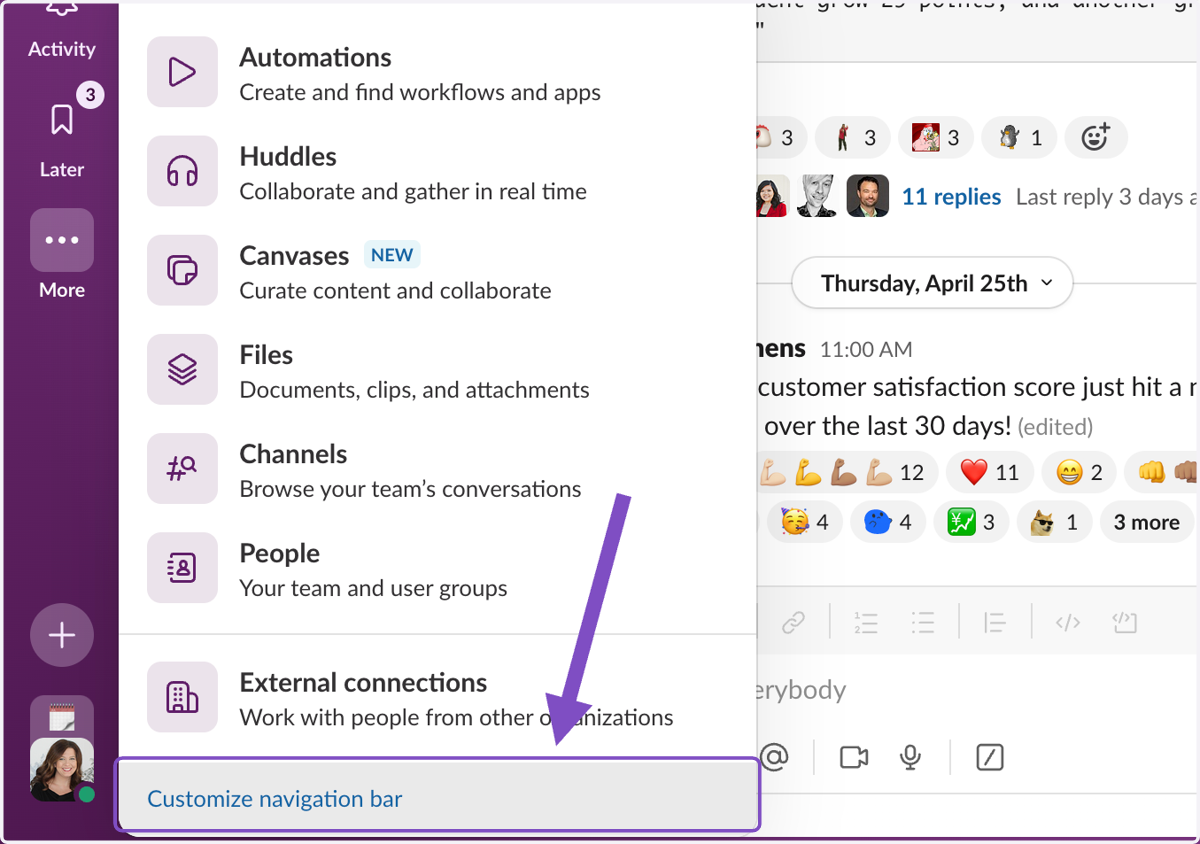Click the insert link formatting icon
Image resolution: width=1200 pixels, height=844 pixels.
(x=793, y=623)
